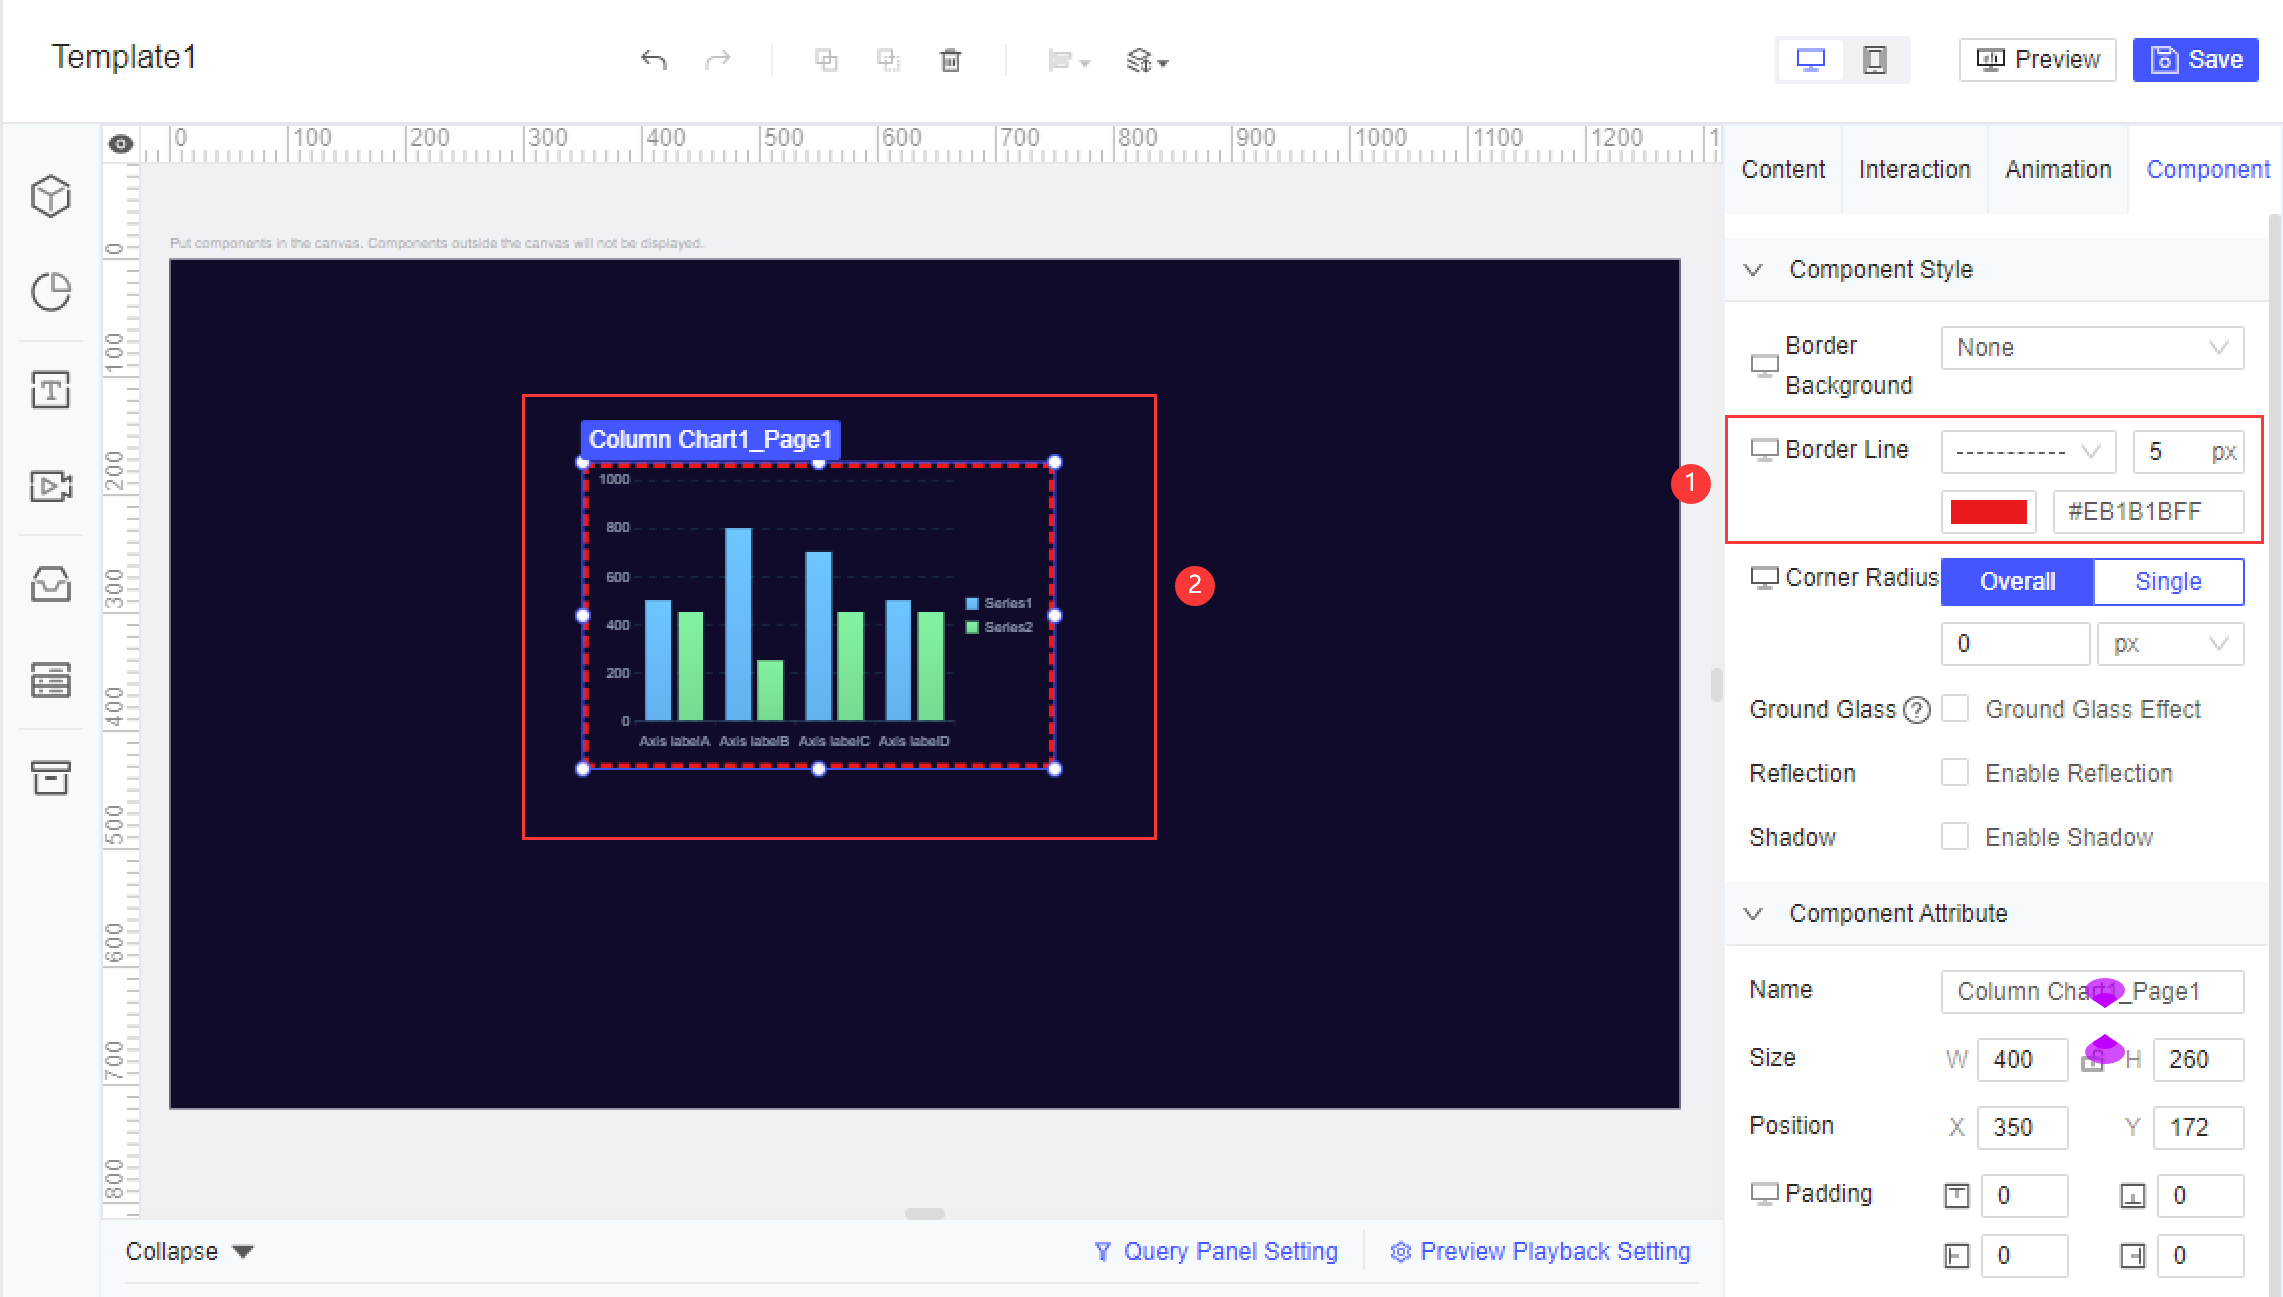This screenshot has width=2283, height=1297.
Task: Enable the Ground Glass Effect checkbox
Action: 1955,708
